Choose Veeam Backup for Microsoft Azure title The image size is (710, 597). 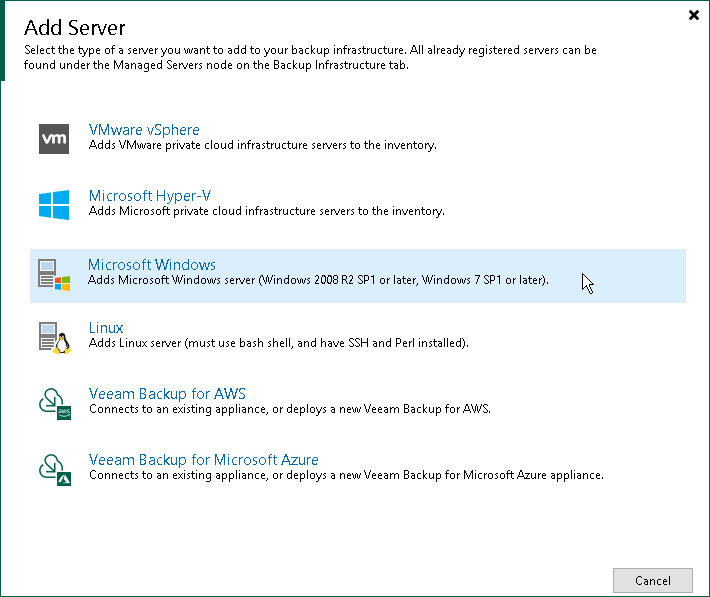[x=204, y=460]
